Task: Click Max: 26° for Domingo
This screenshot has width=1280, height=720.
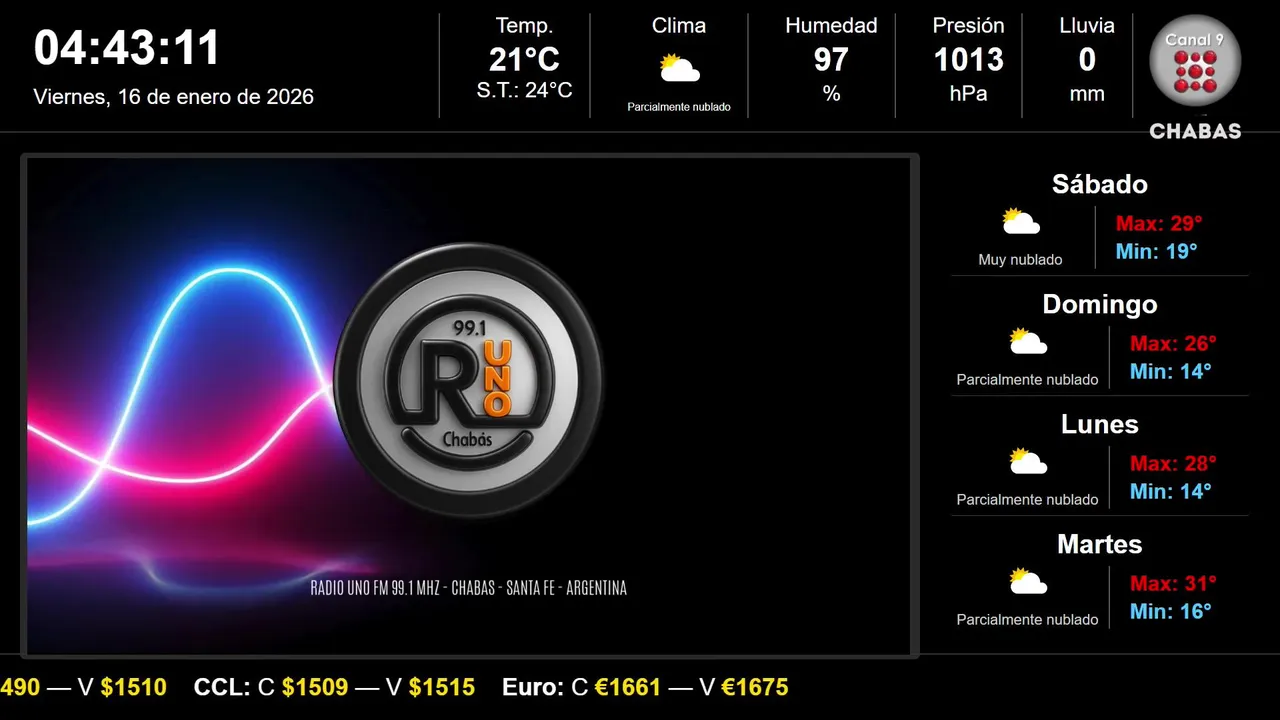Action: click(1173, 343)
